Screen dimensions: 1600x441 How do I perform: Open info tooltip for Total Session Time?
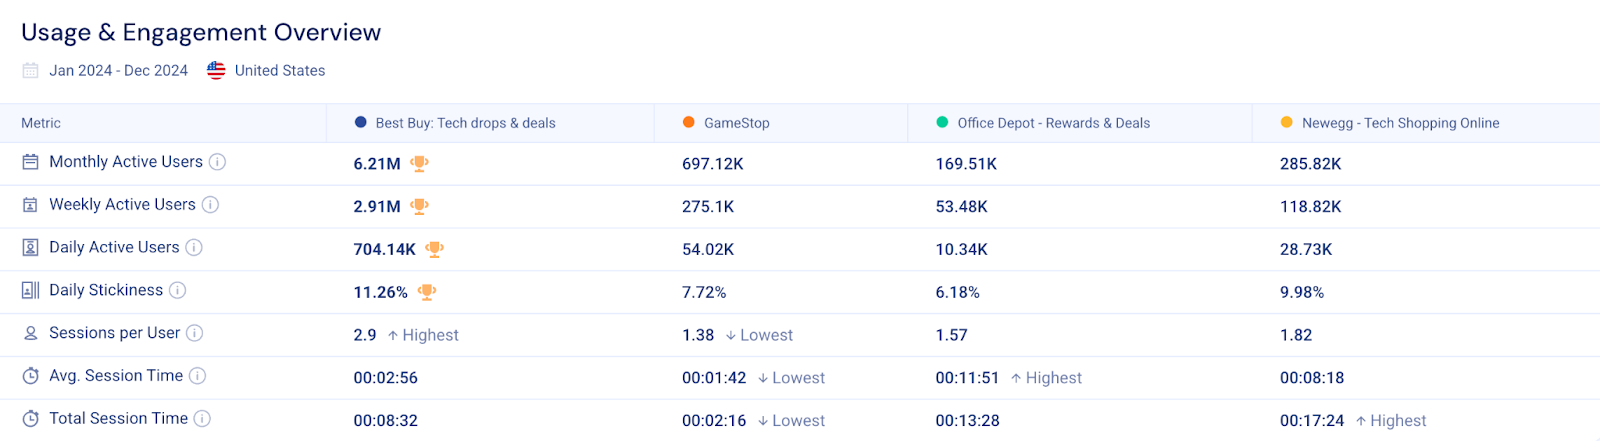(202, 419)
